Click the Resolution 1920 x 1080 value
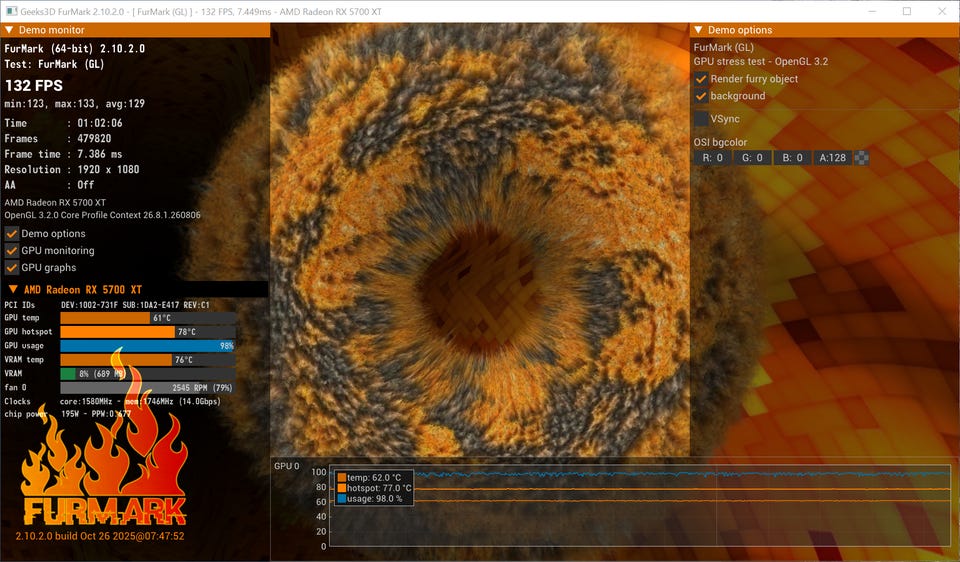The height and width of the screenshot is (562, 960). click(108, 170)
